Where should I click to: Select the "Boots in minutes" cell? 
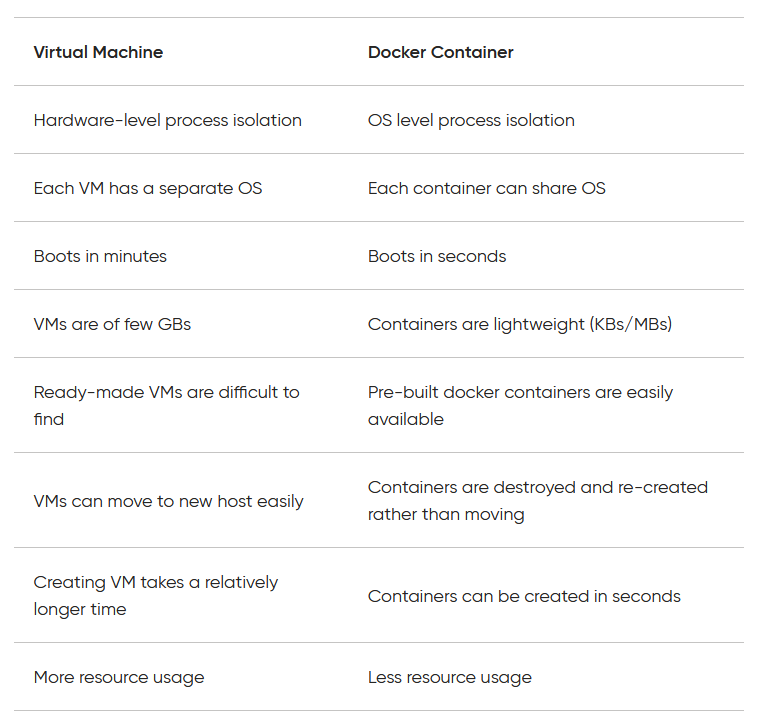coord(100,256)
